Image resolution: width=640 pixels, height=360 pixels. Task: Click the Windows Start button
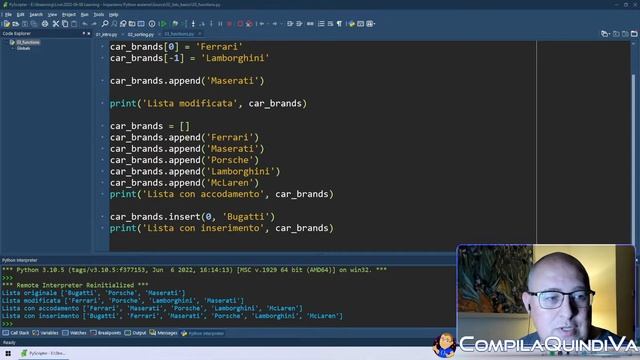point(8,353)
